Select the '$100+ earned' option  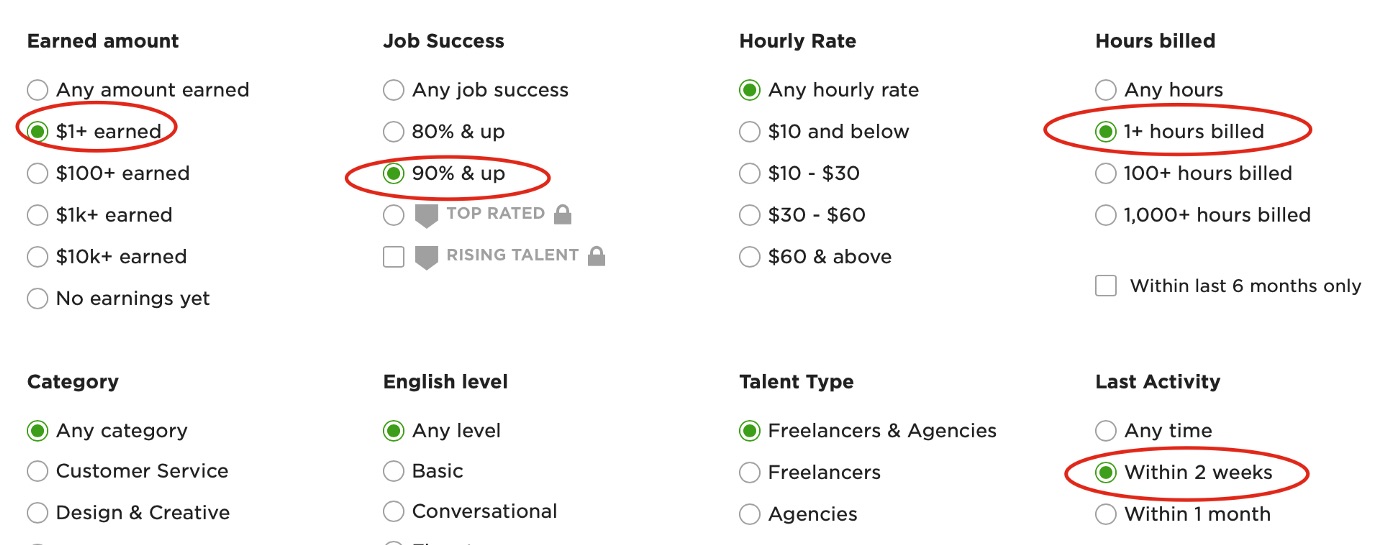(x=38, y=174)
